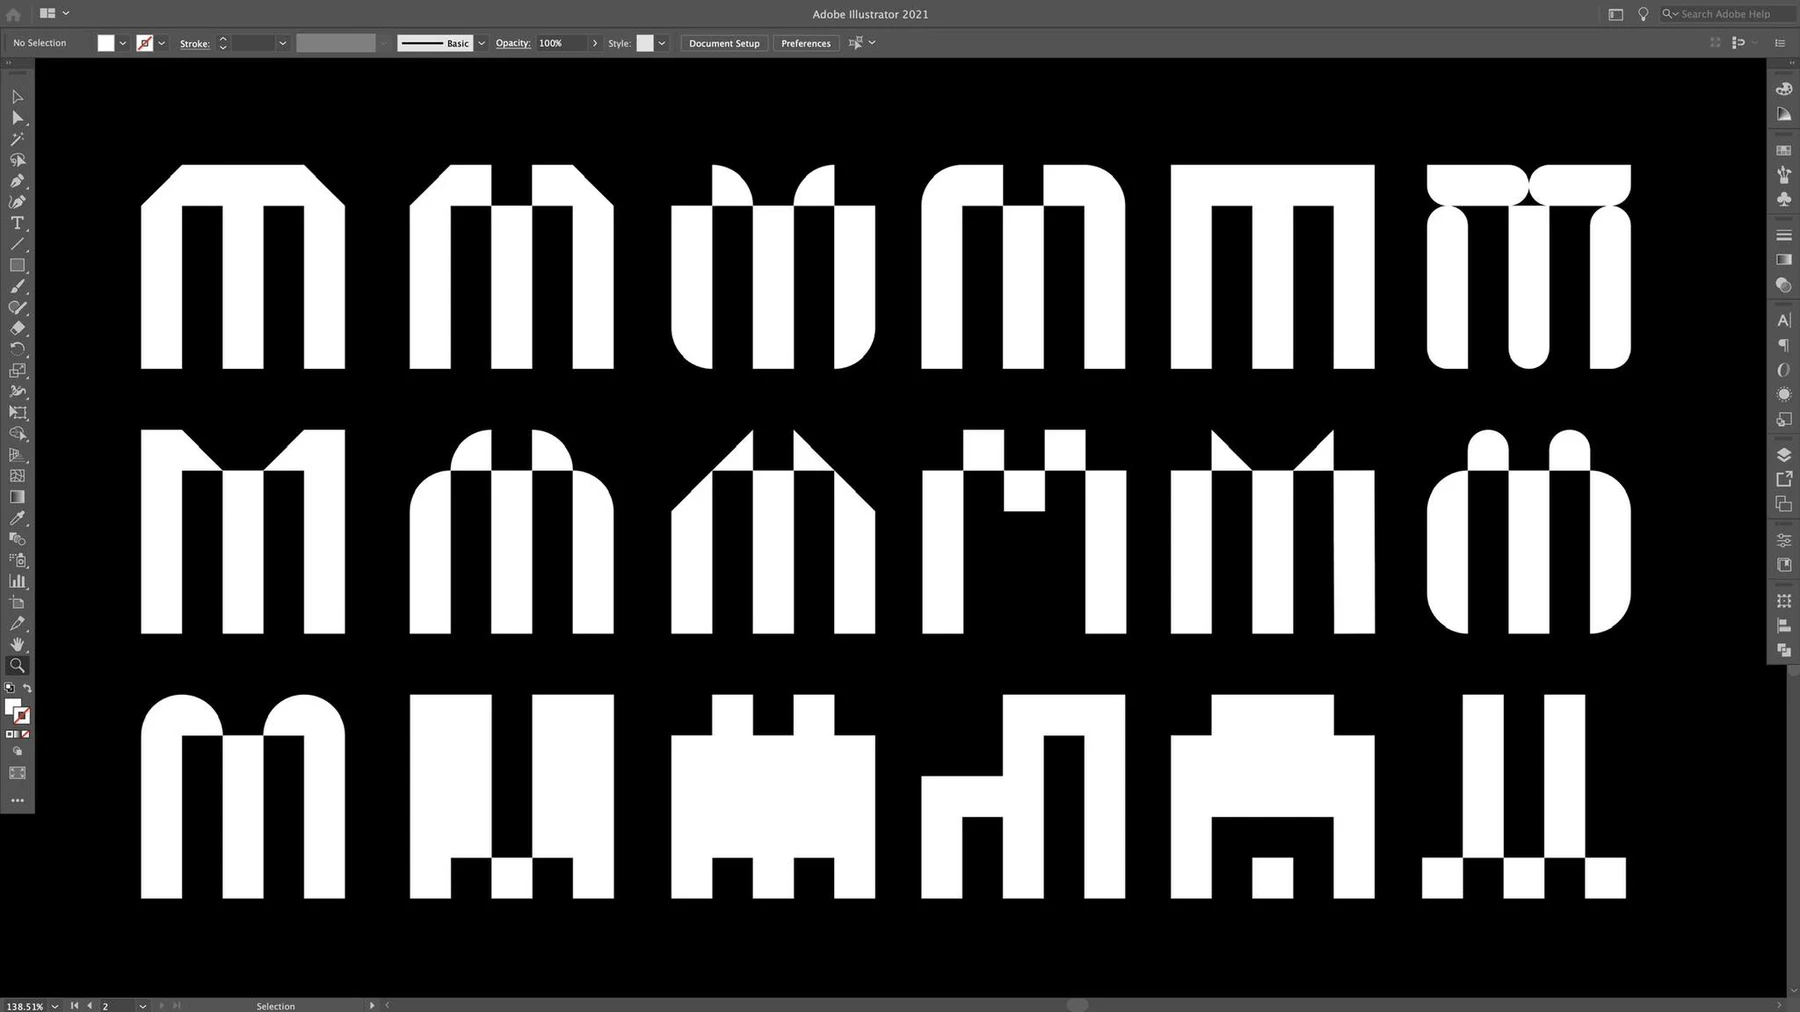The image size is (1800, 1012).
Task: Activate the Hand tool
Action: [17, 644]
